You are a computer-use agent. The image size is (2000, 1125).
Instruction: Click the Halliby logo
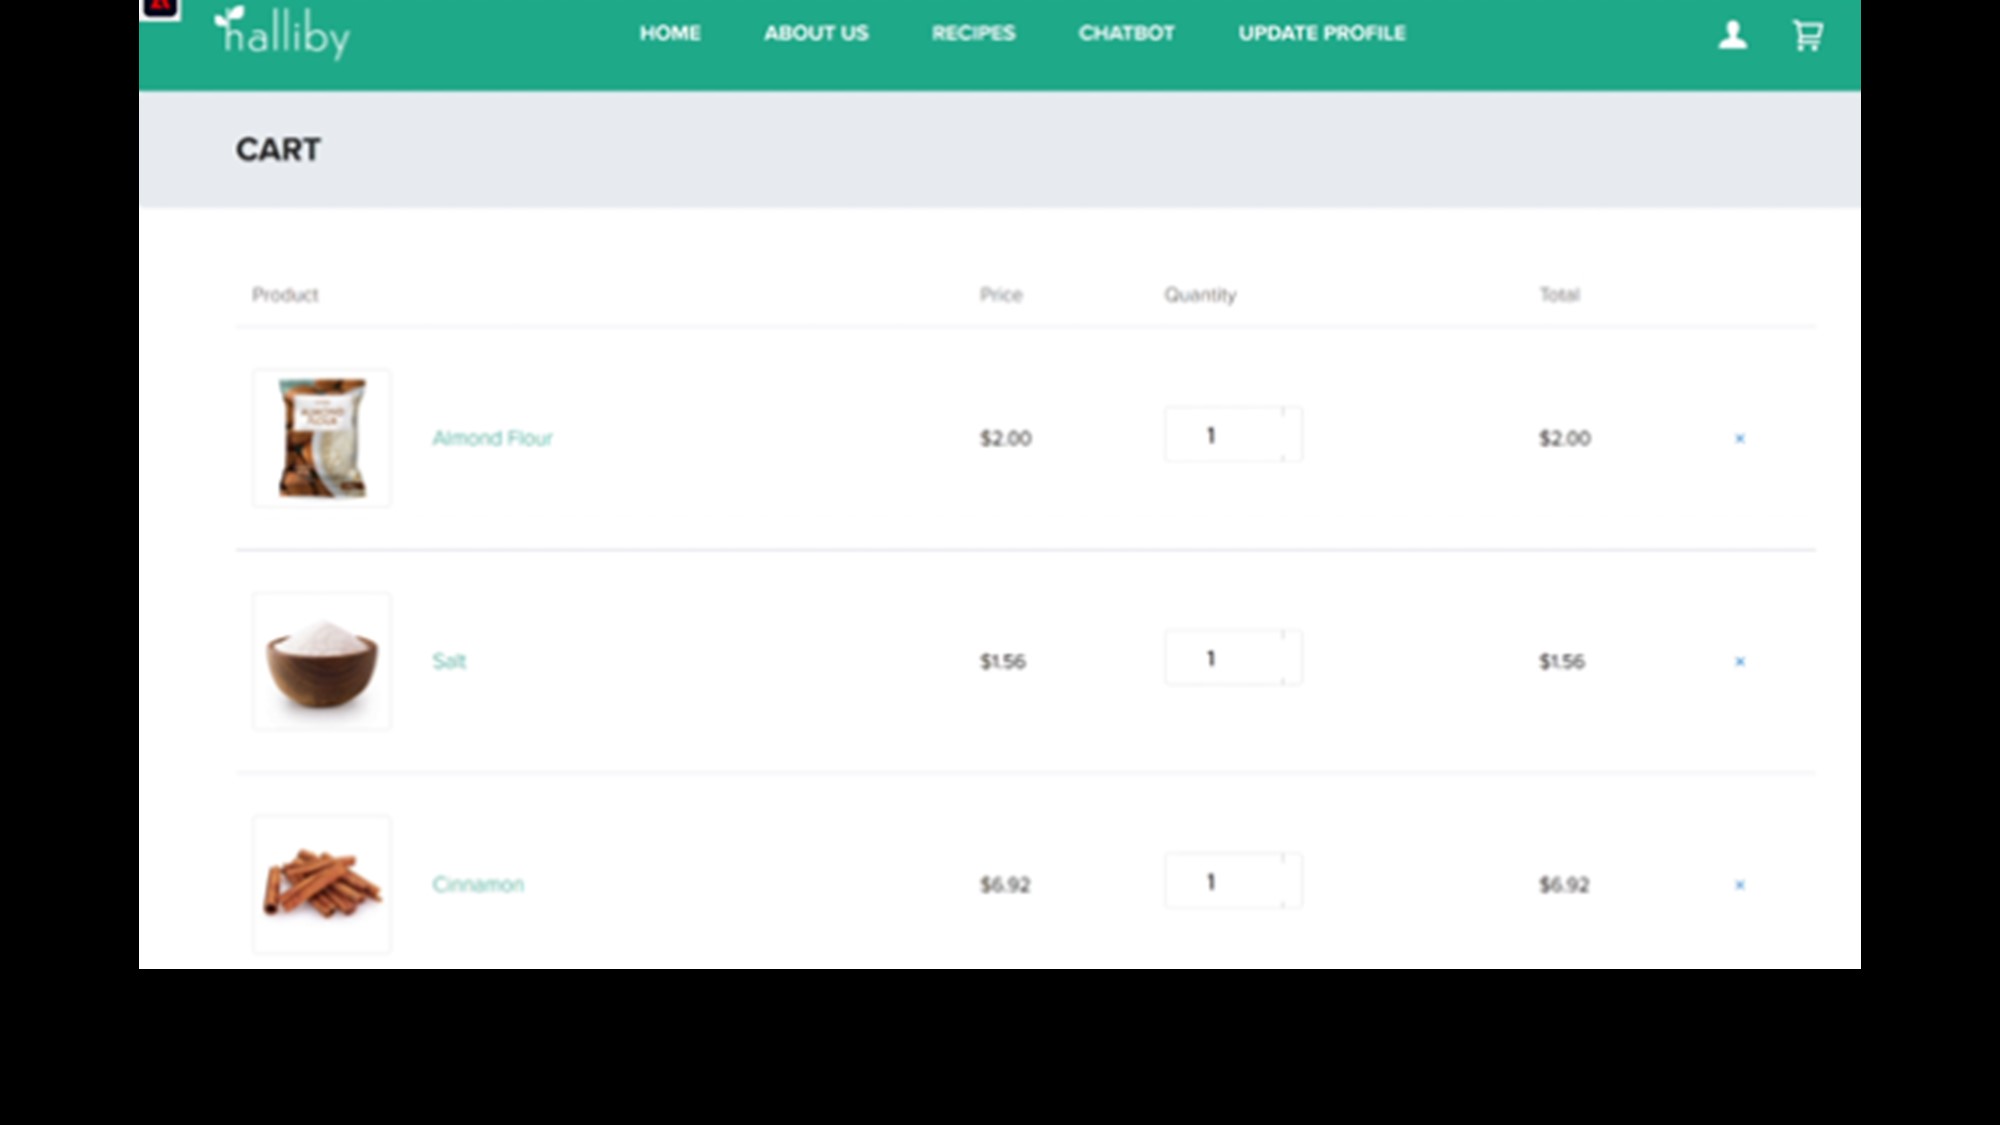pos(283,33)
